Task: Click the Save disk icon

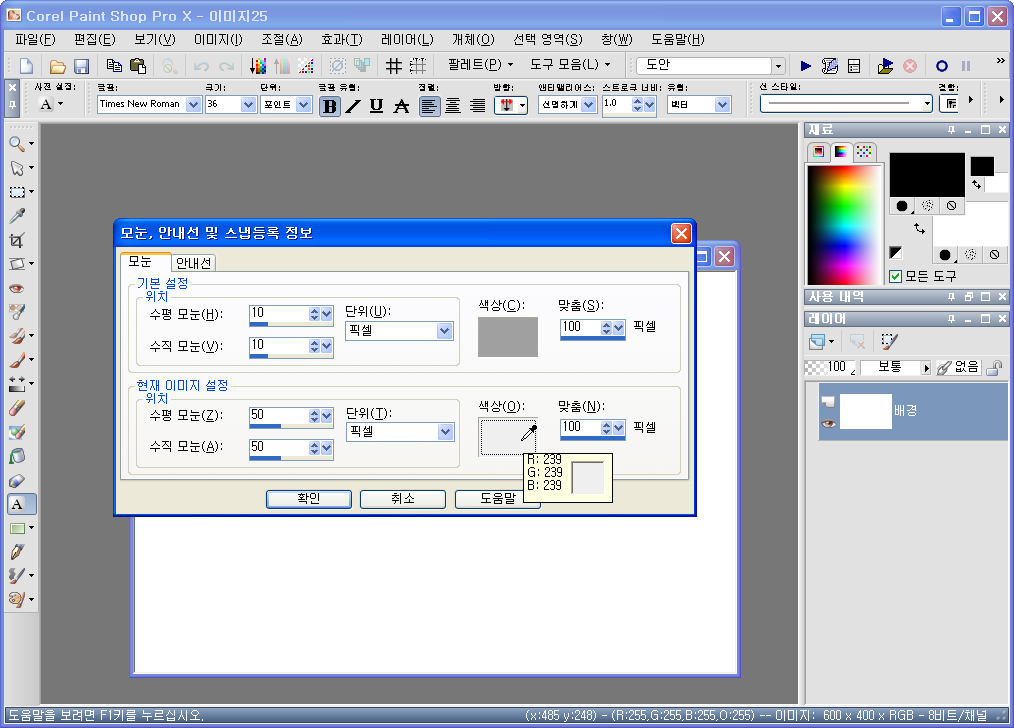Action: point(81,66)
